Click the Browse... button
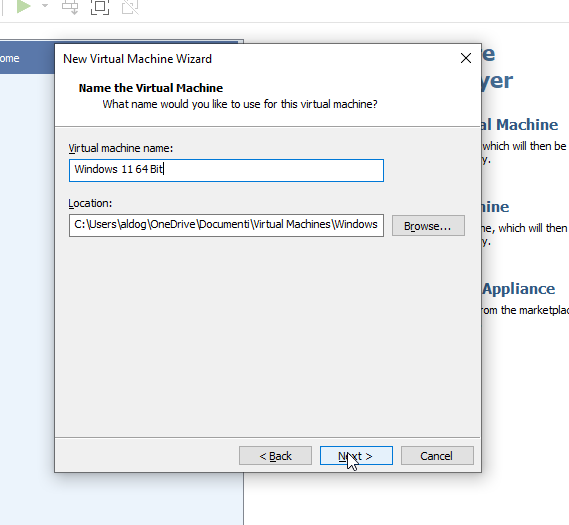Image resolution: width=569 pixels, height=525 pixels. tap(428, 226)
